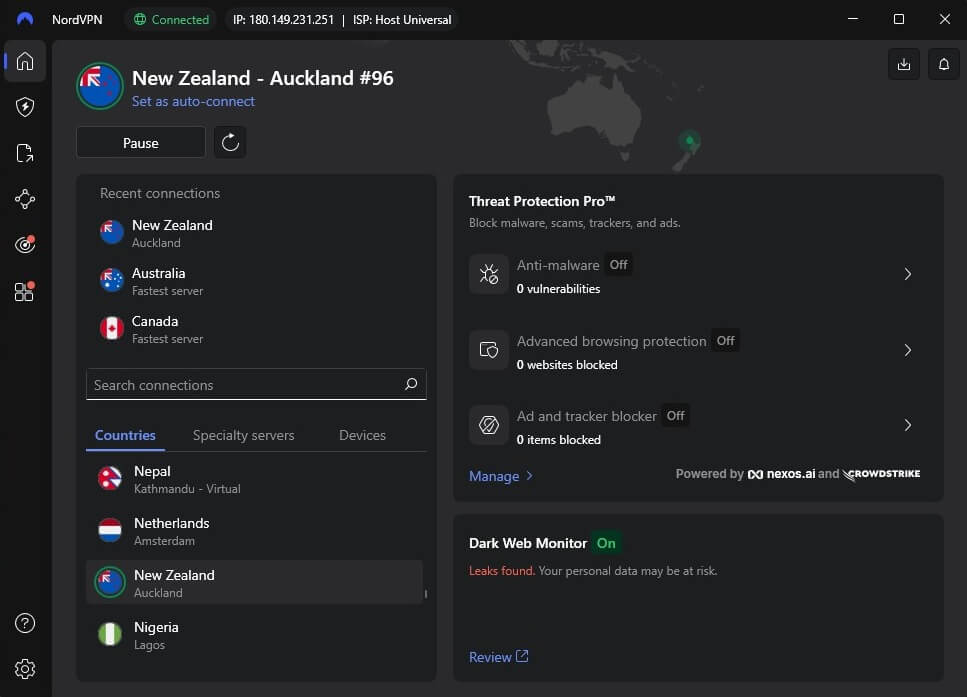Select New Zealand Auckland in countries list

(x=254, y=582)
